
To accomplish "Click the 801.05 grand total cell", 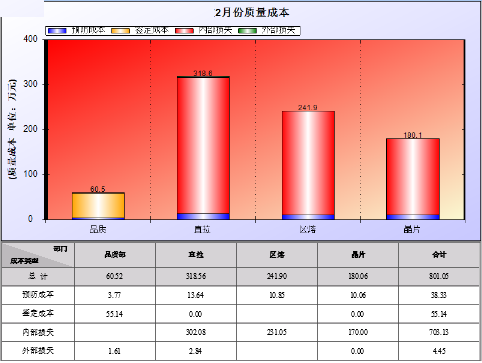I will point(439,276).
